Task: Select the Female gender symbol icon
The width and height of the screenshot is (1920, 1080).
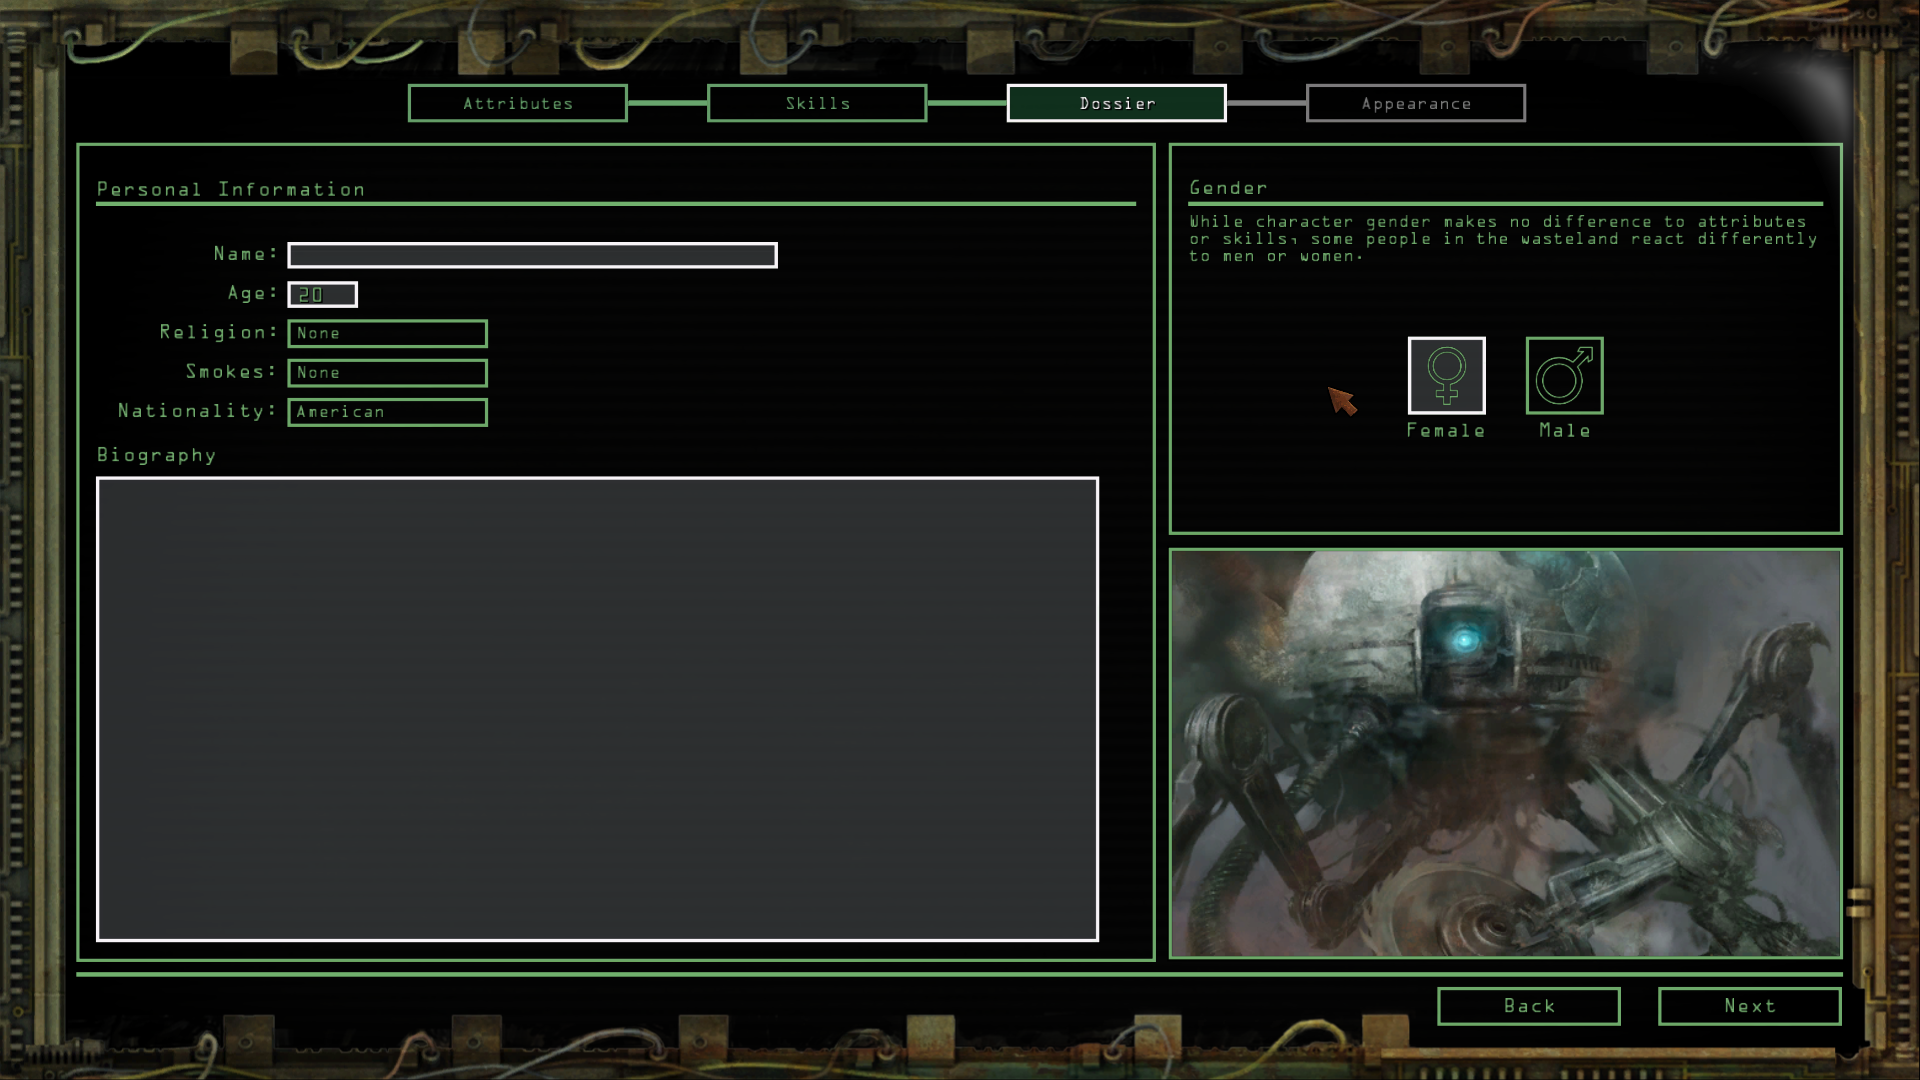Action: click(x=1446, y=375)
